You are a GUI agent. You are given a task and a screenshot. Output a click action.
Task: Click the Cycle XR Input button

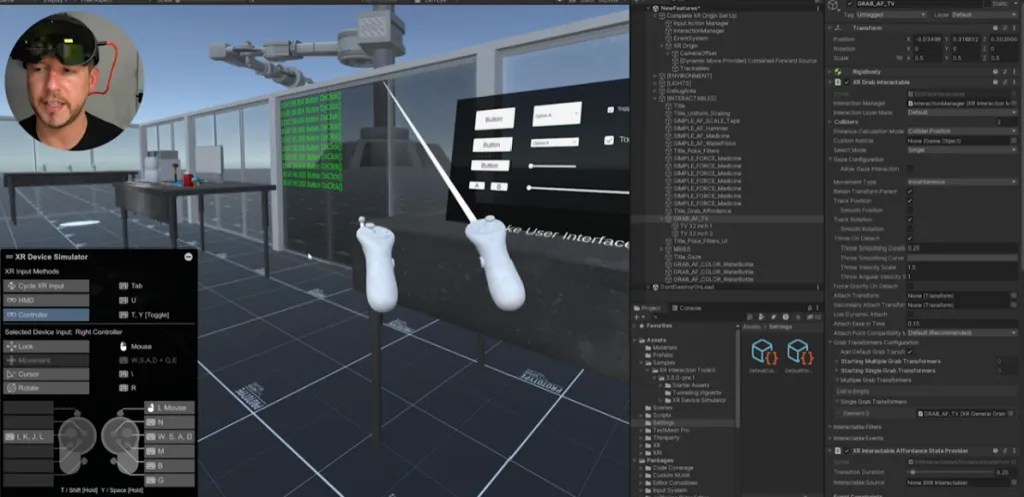[46, 286]
